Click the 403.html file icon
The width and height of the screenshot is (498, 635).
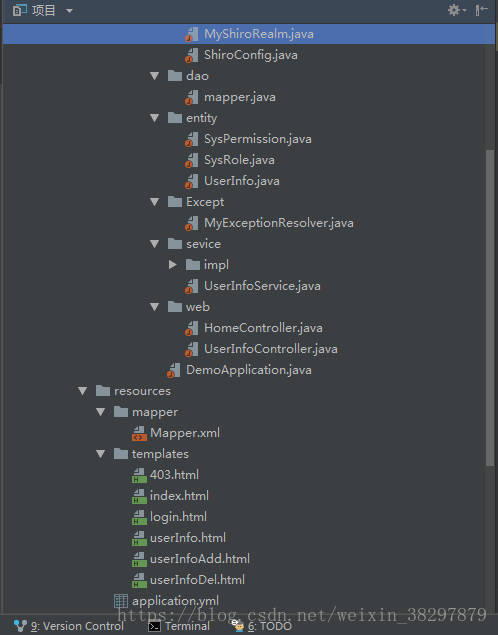(x=139, y=475)
